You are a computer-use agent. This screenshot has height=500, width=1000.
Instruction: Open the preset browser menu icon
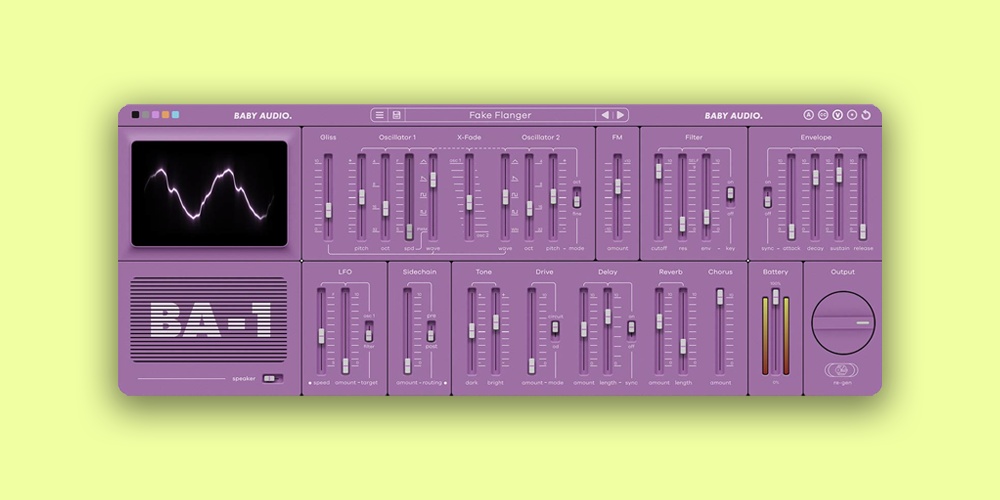380,115
